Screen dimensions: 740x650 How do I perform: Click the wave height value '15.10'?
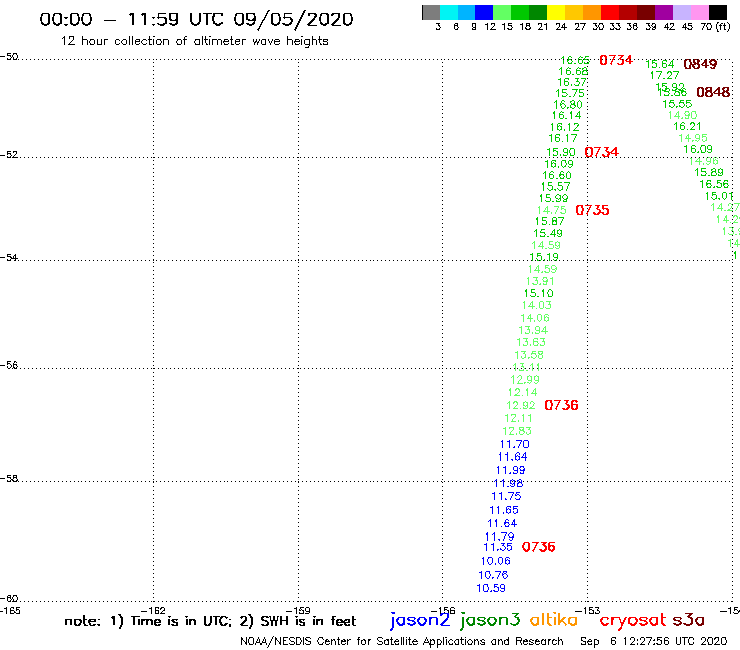(x=538, y=293)
